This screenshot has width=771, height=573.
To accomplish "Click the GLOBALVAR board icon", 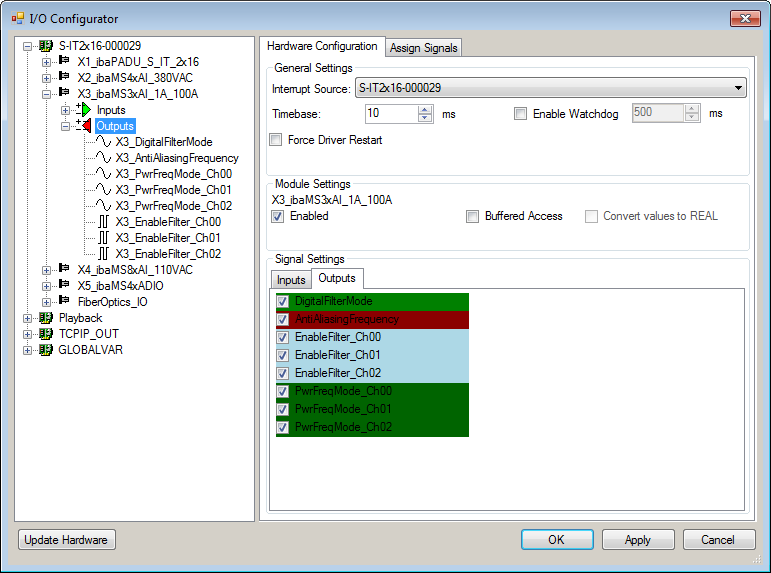I will (x=46, y=350).
